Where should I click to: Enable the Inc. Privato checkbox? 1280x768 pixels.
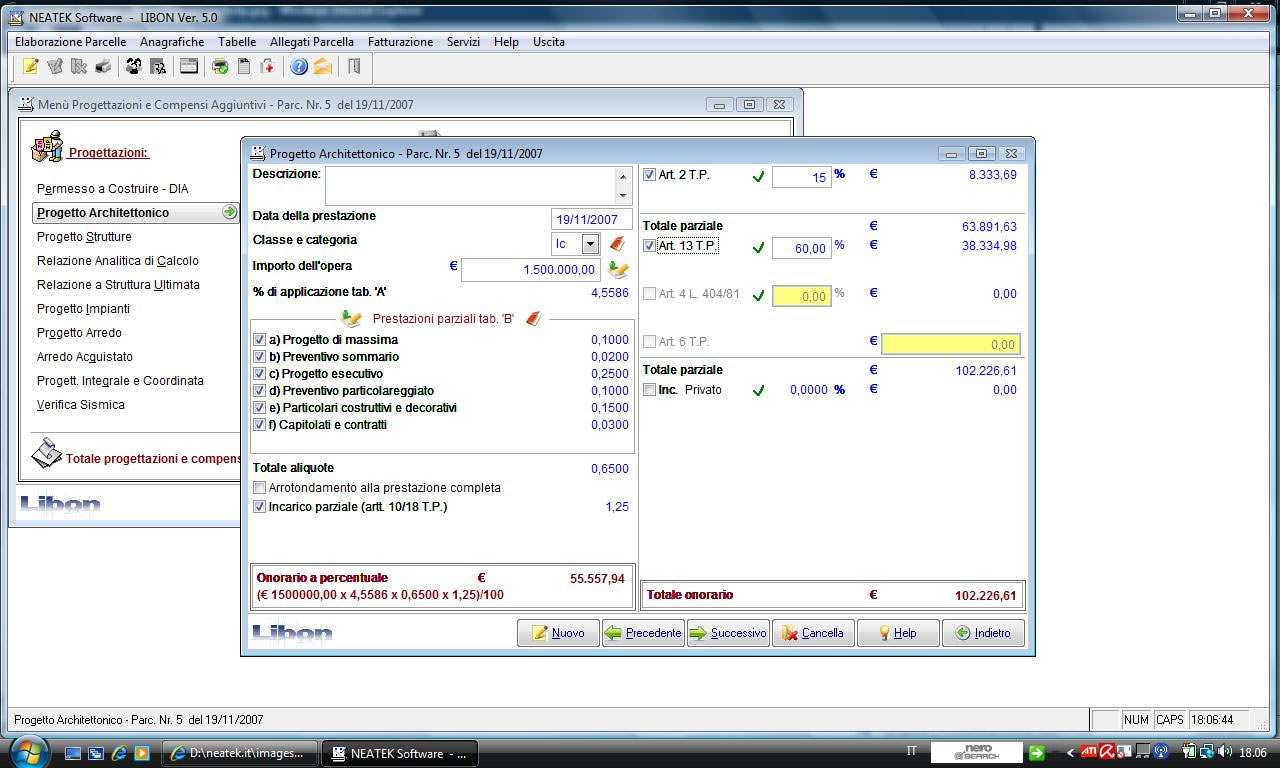[x=650, y=390]
